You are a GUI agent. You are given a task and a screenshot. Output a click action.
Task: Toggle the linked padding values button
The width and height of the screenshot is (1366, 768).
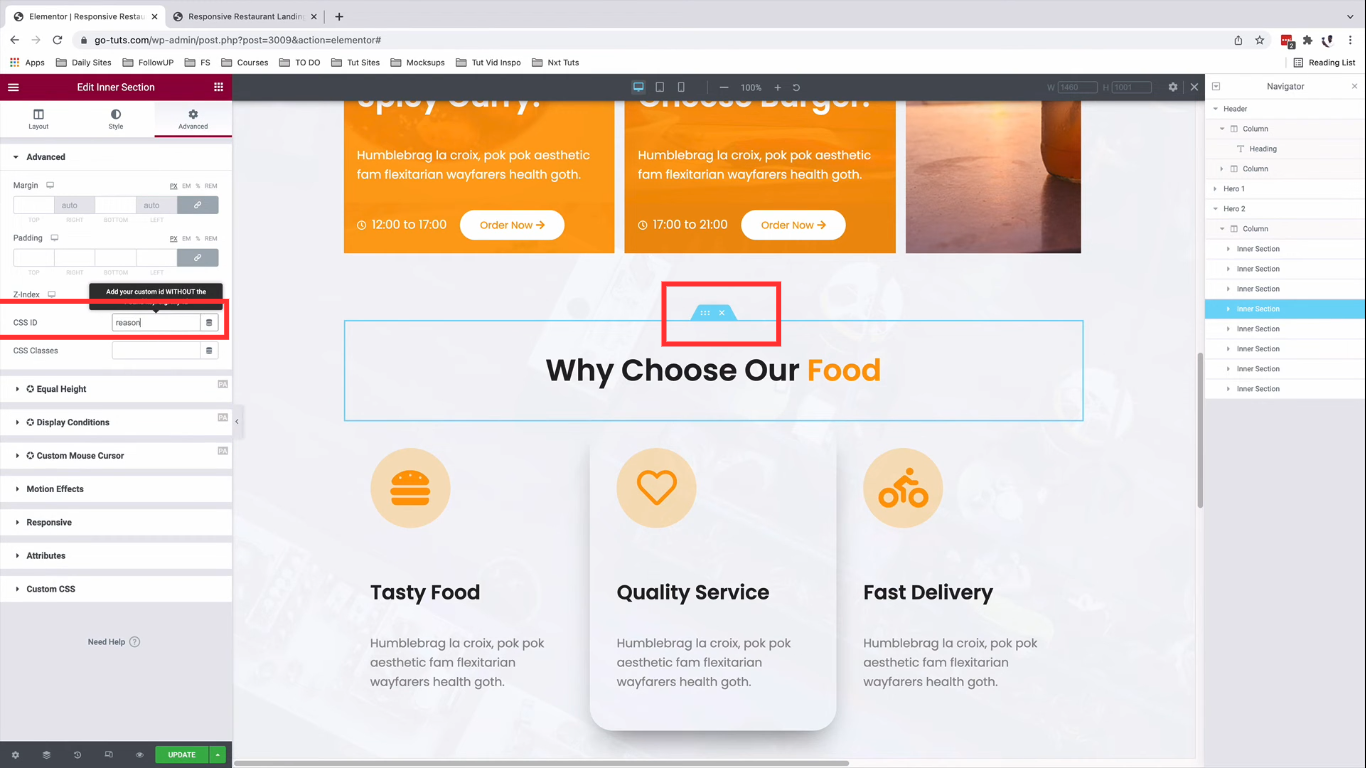(x=198, y=257)
